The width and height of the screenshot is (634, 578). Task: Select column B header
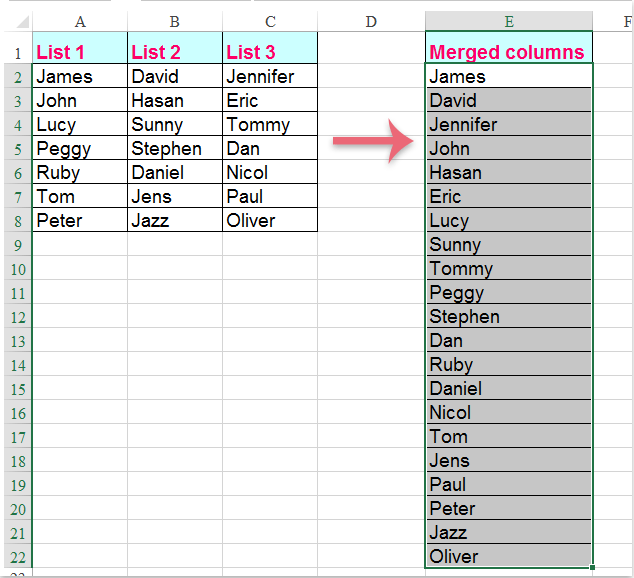(175, 21)
